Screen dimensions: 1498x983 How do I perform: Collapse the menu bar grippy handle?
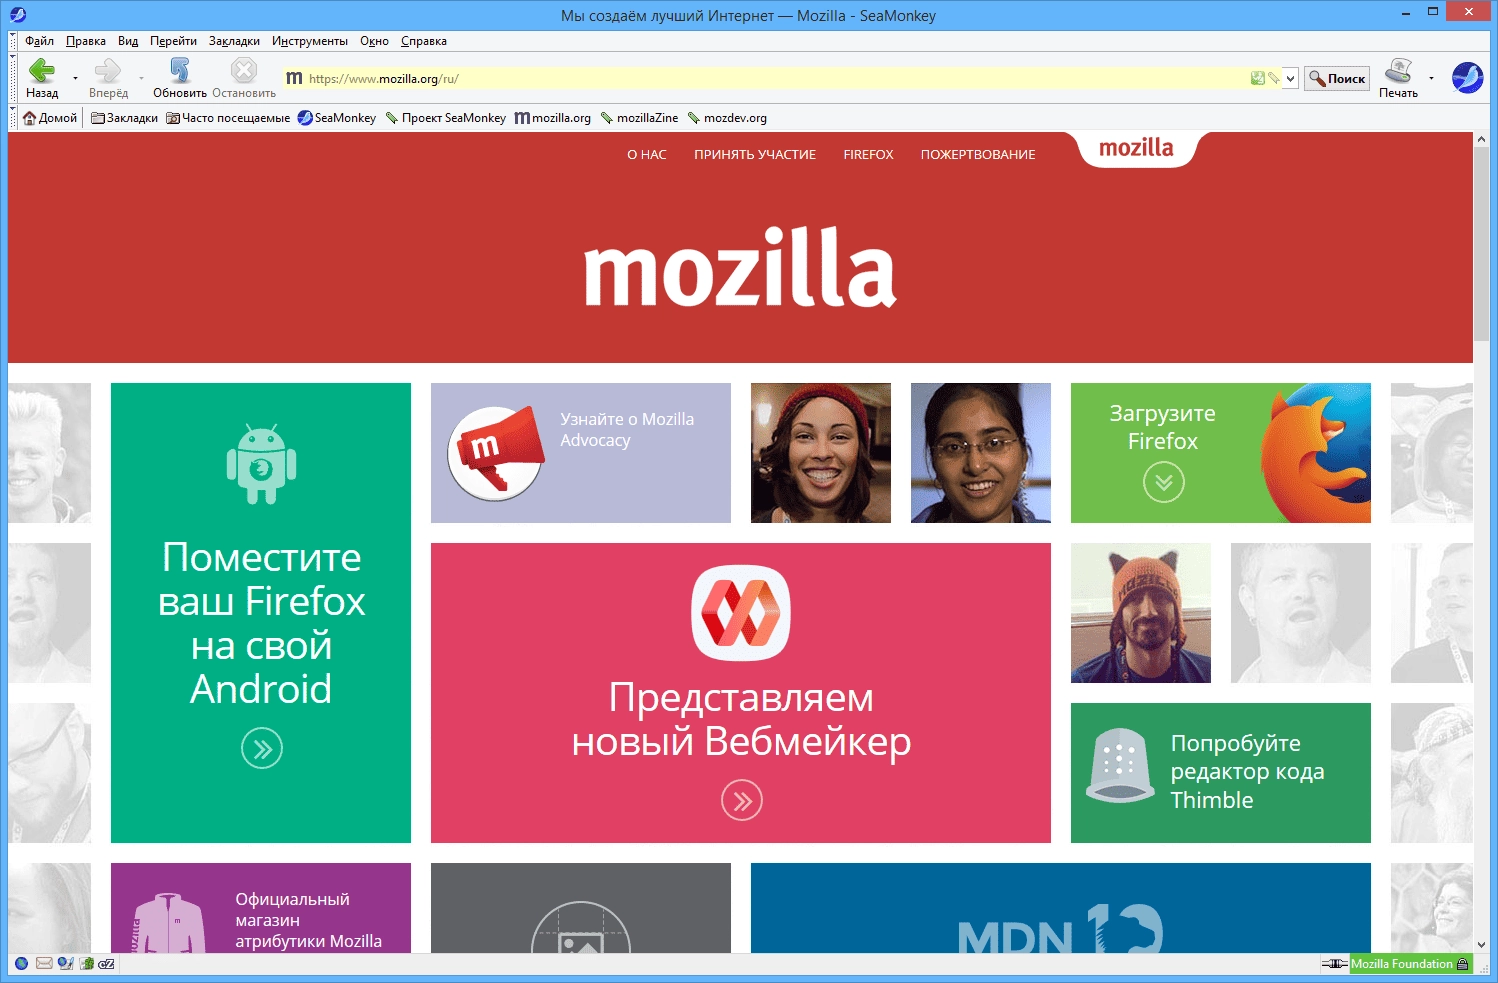click(x=13, y=41)
